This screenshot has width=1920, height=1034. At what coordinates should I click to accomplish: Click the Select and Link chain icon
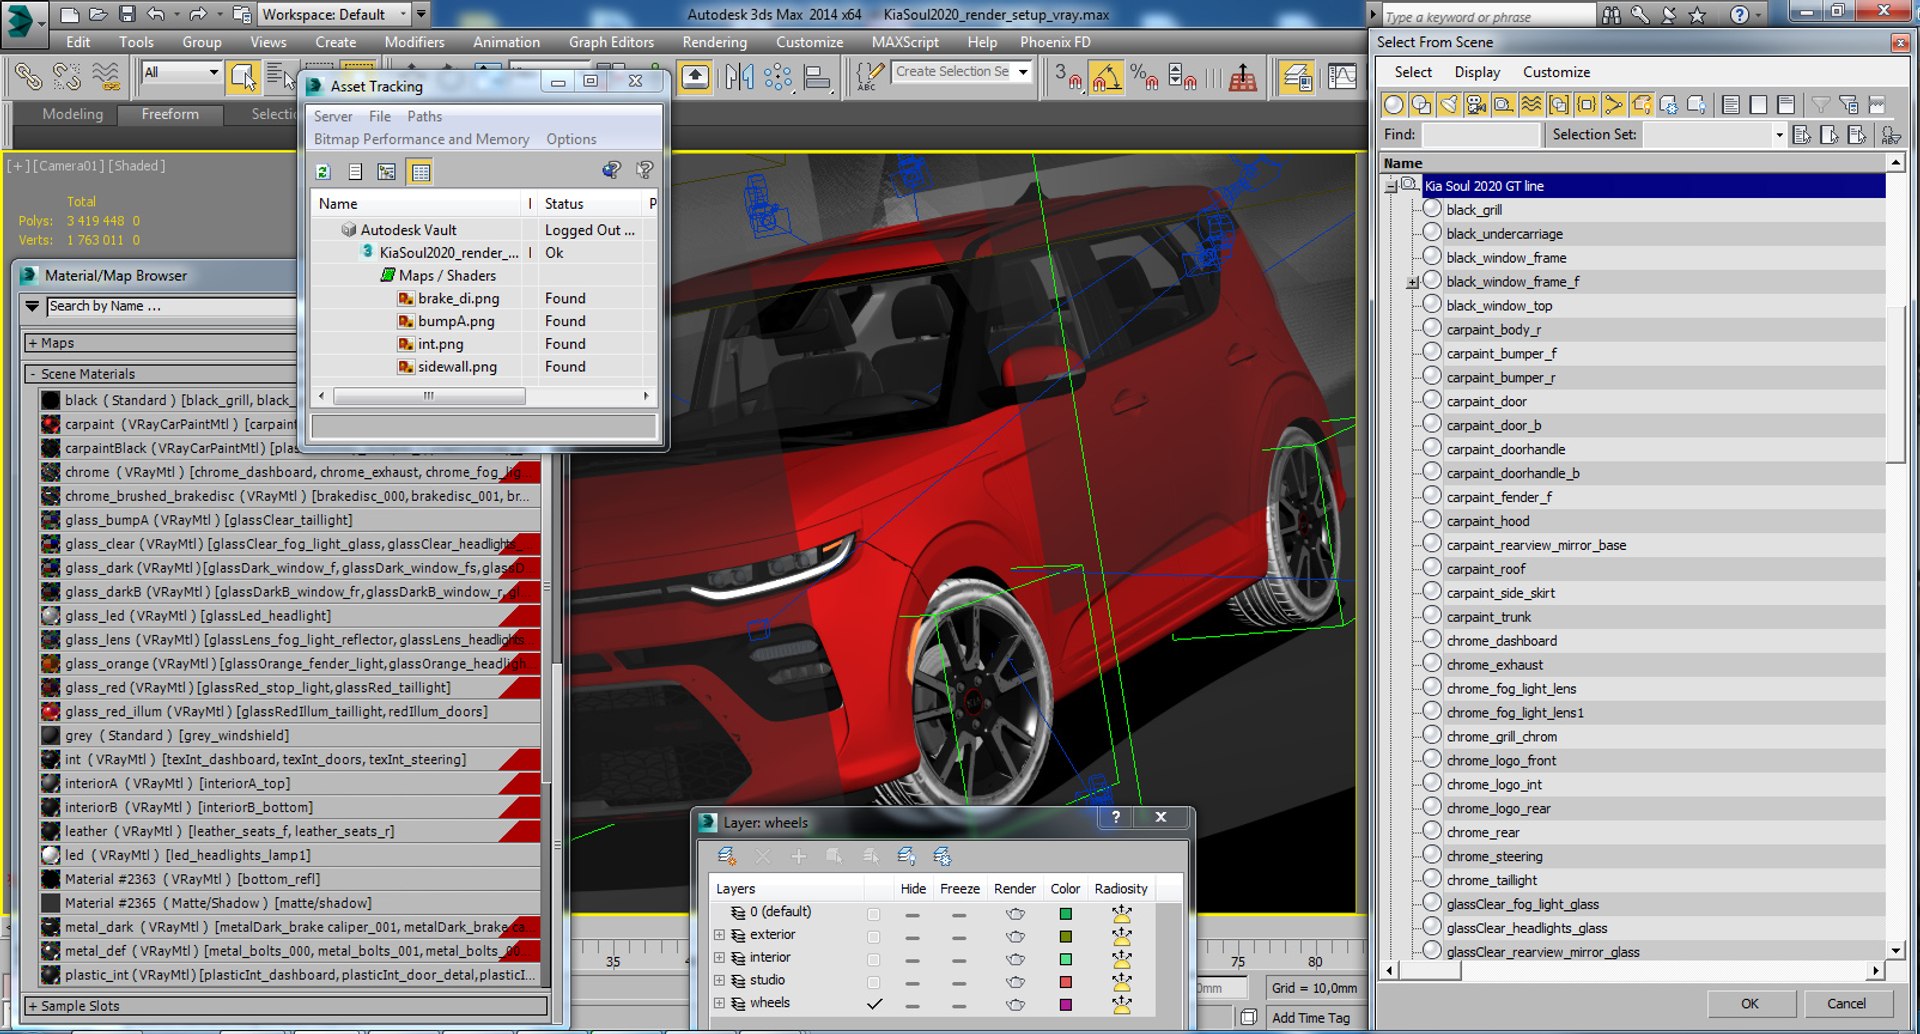[x=29, y=77]
